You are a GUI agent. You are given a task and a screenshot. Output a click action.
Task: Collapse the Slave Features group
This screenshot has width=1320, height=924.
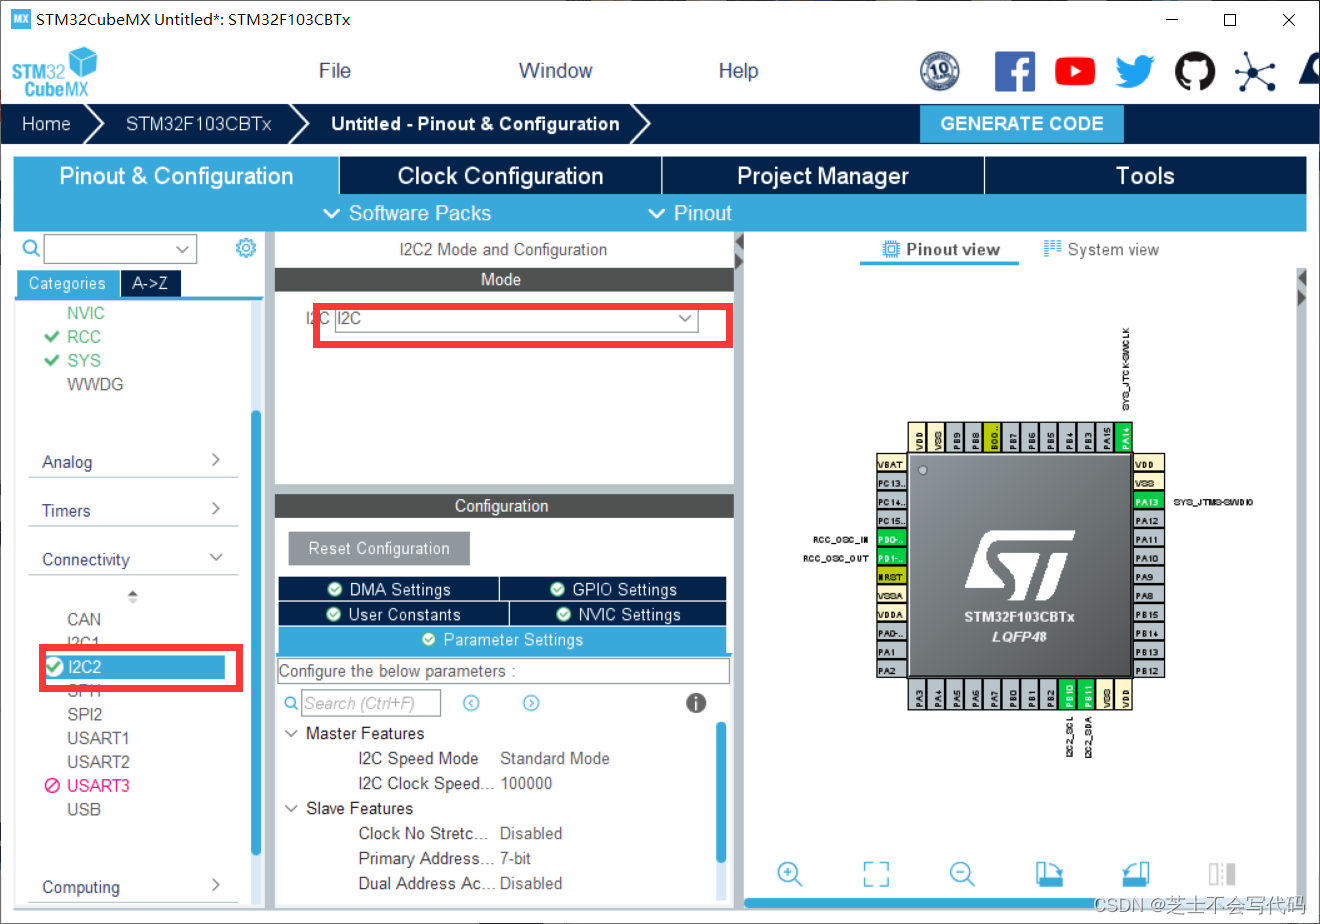291,809
